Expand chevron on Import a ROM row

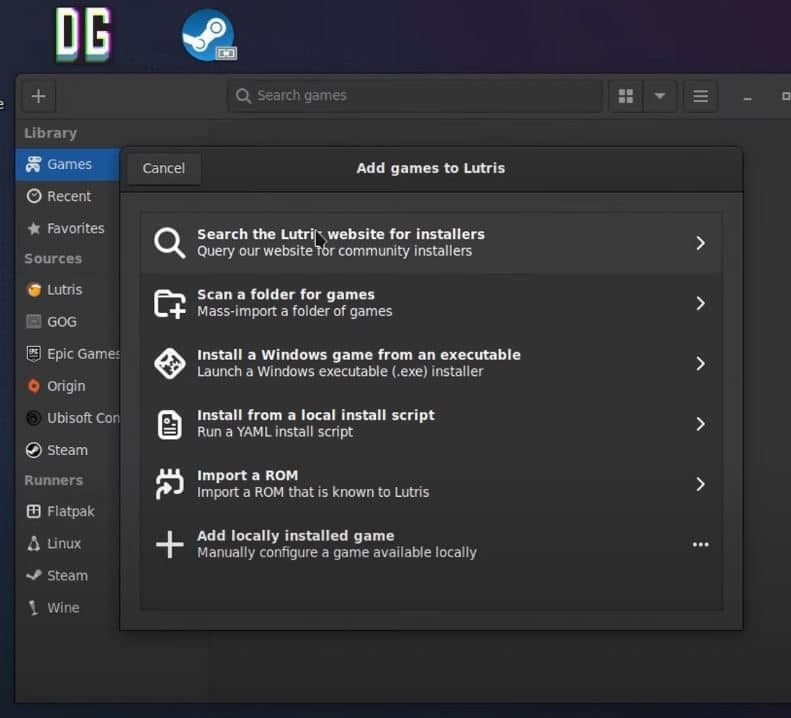(700, 484)
